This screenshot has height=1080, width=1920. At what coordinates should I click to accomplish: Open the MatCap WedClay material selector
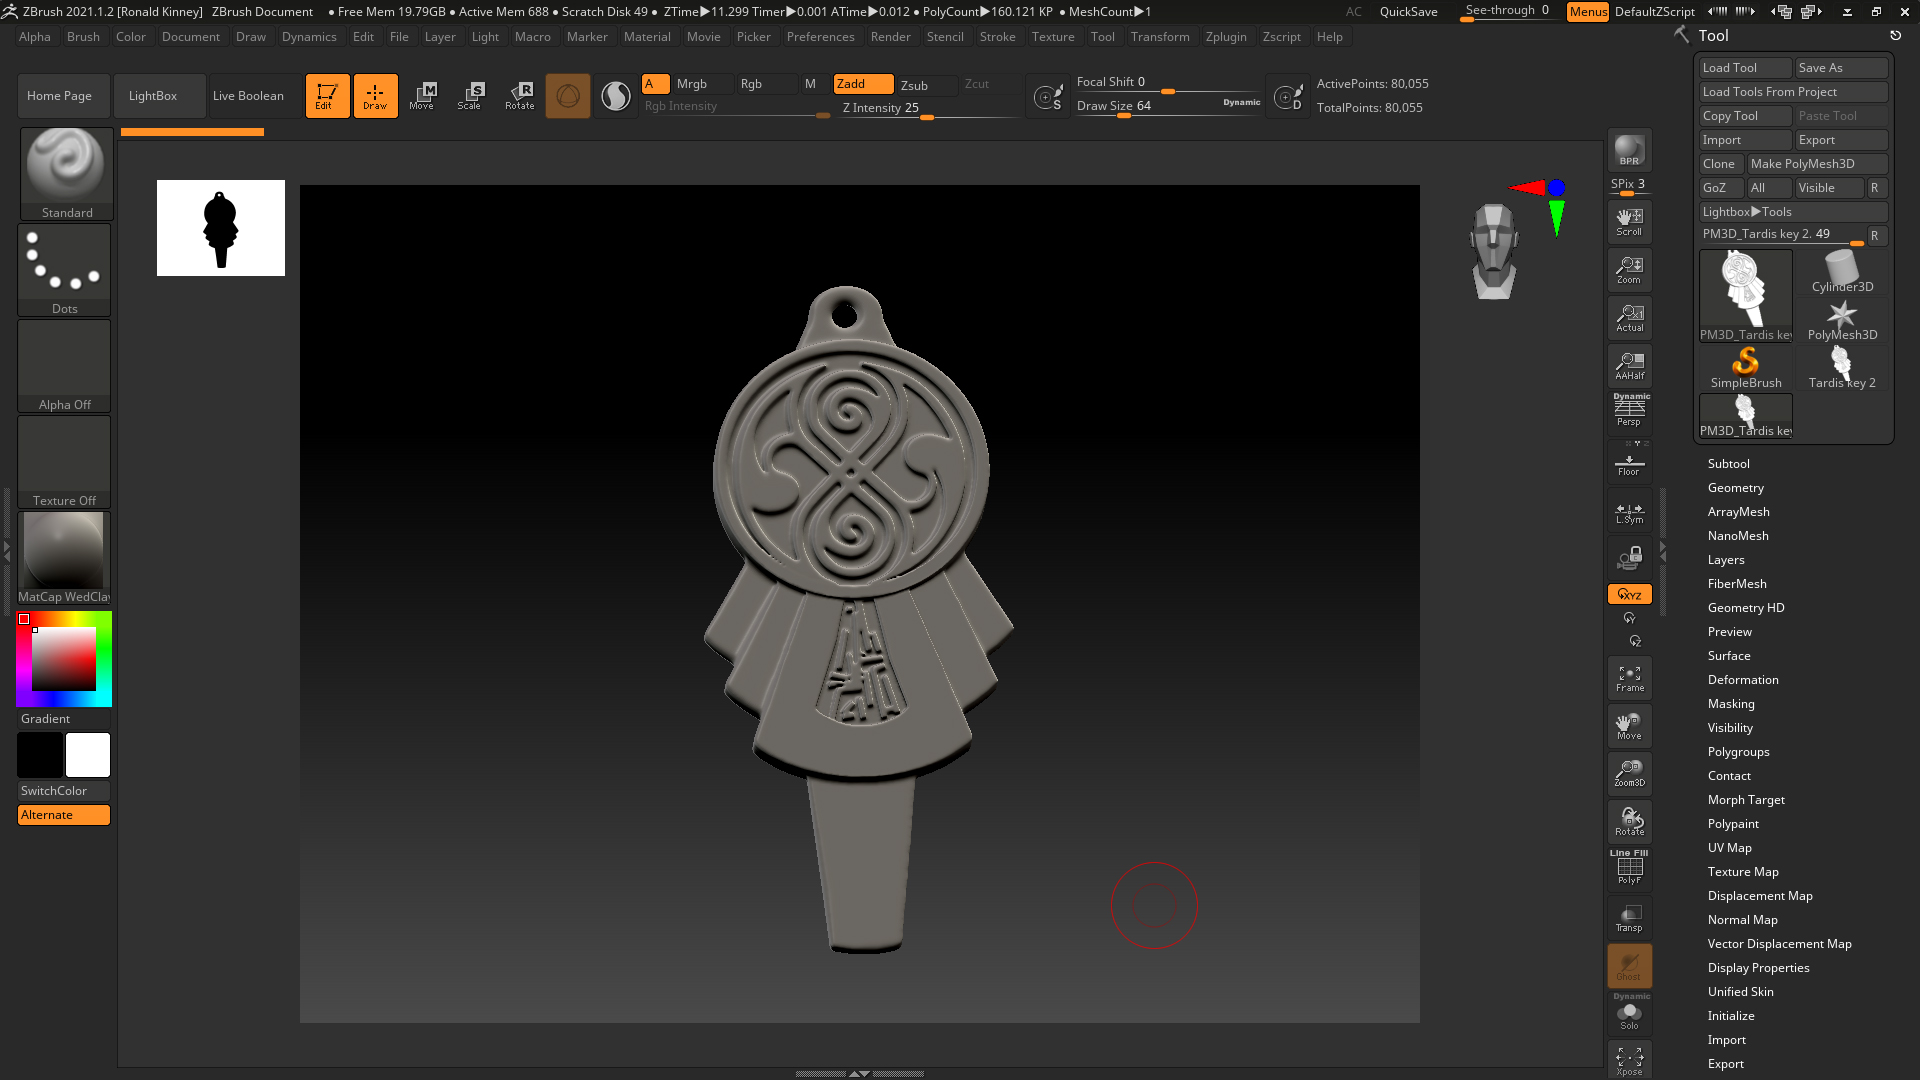click(65, 558)
